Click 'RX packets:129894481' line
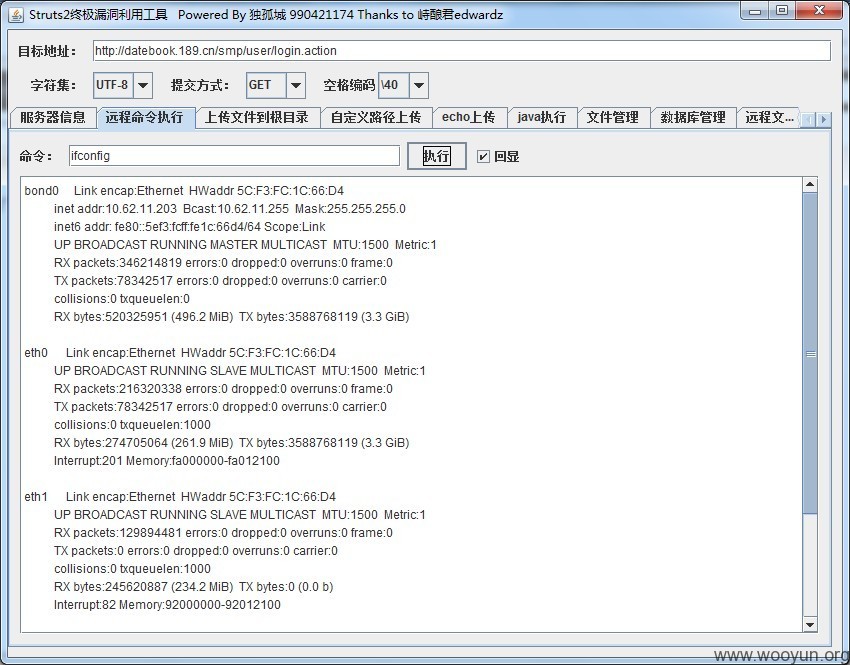 pyautogui.click(x=223, y=533)
